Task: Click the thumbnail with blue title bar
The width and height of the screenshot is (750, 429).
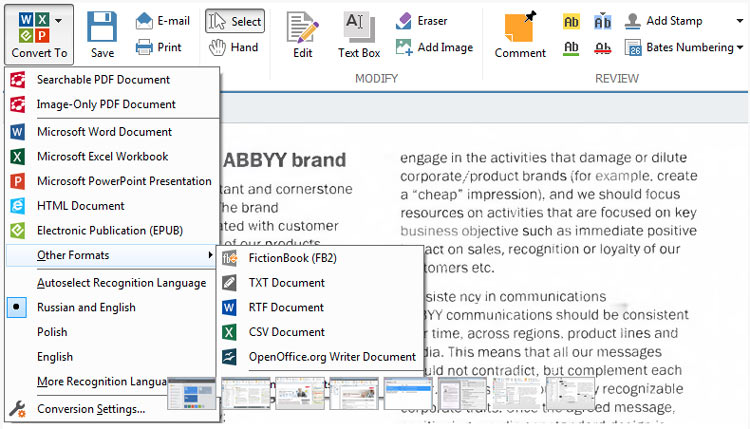Action: [408, 394]
